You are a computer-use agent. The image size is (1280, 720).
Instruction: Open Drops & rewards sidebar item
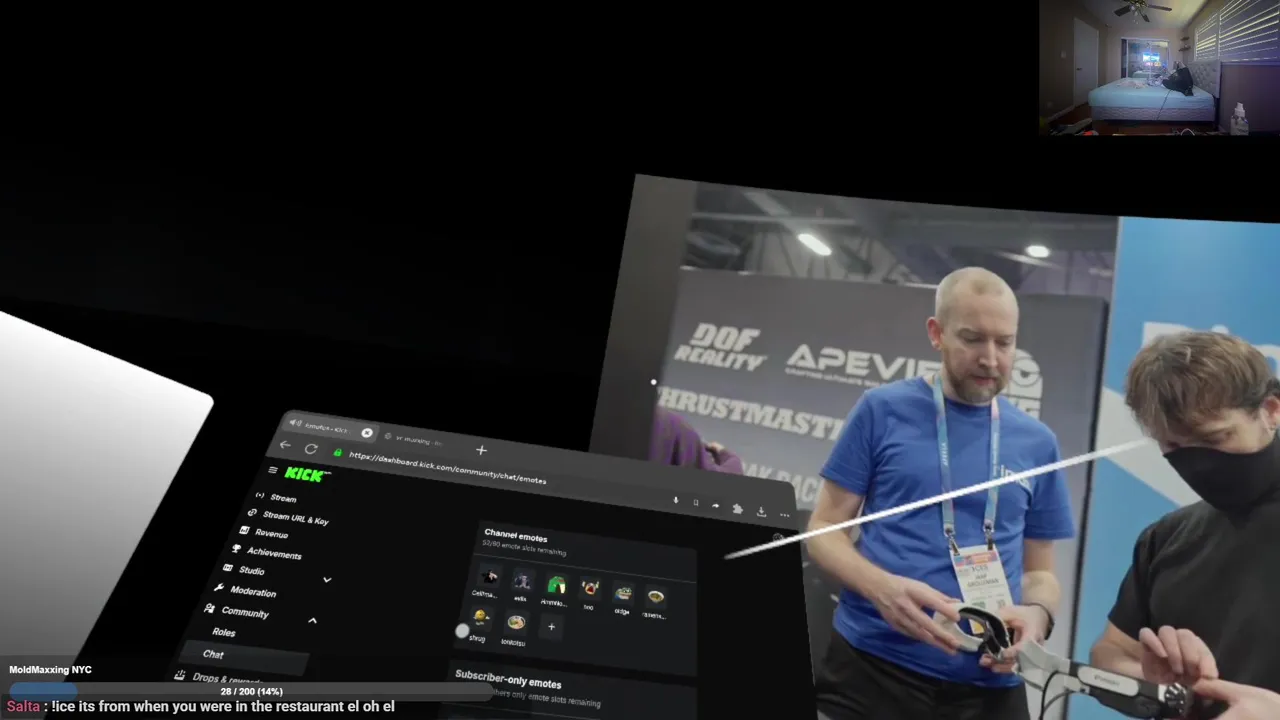[218, 678]
